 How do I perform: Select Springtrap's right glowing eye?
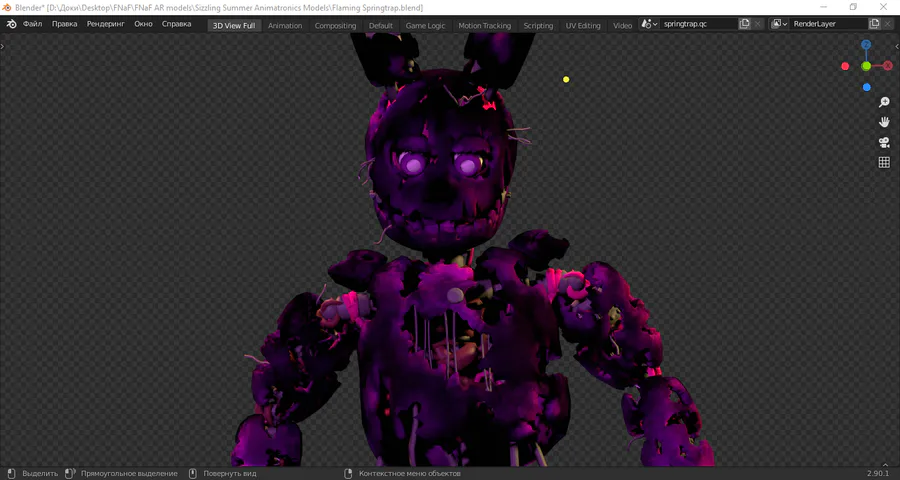[467, 167]
